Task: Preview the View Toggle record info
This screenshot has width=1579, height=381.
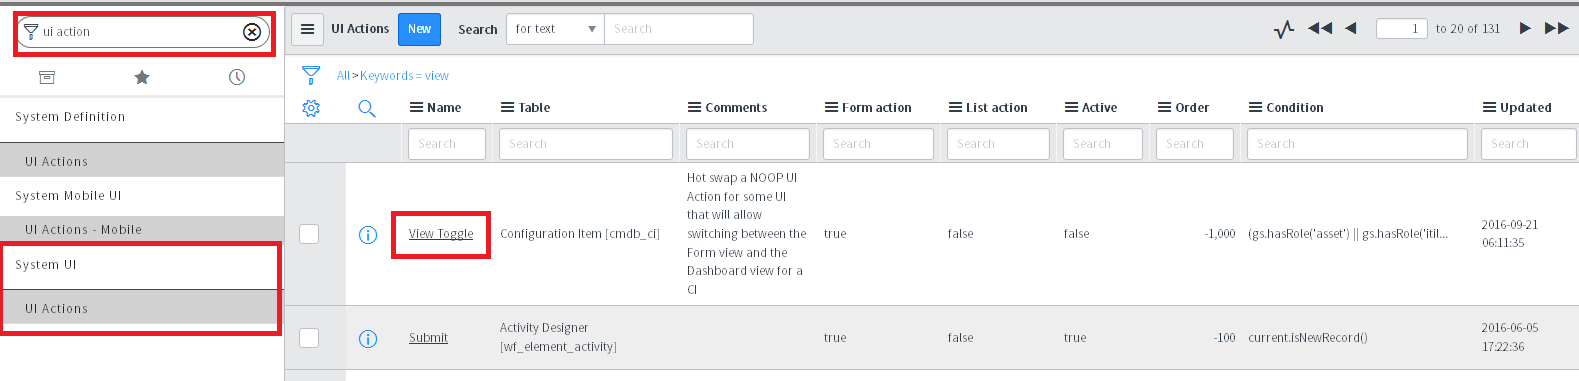Action: (x=368, y=235)
